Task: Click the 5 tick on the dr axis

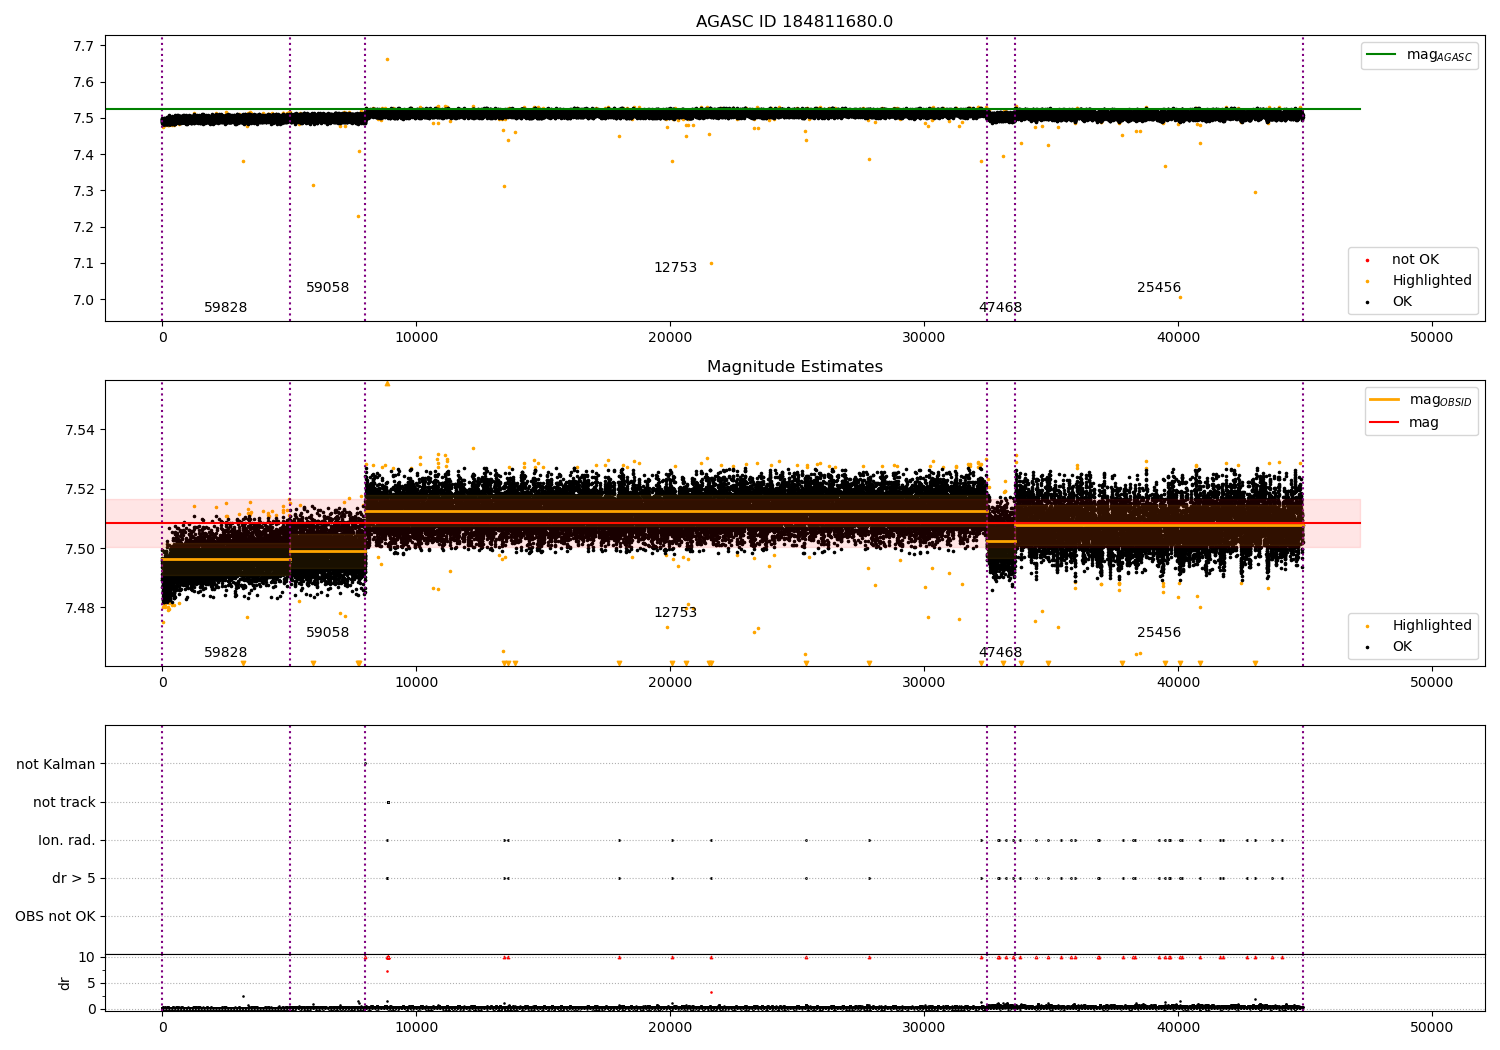Action: [91, 983]
